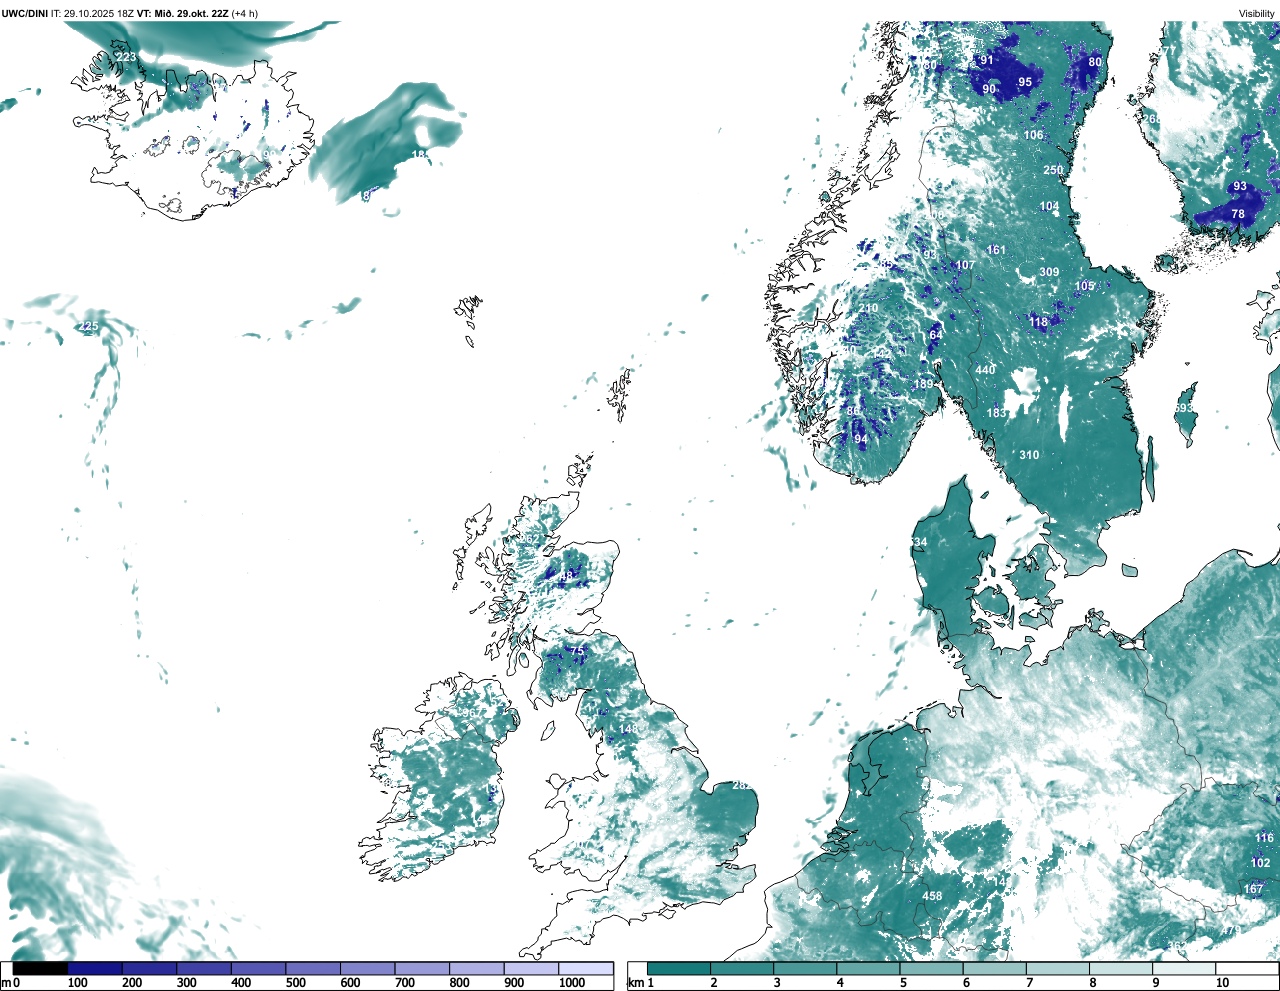Click the '78' value in southern Finland
Viewport: 1280px width, 991px height.
point(1238,214)
